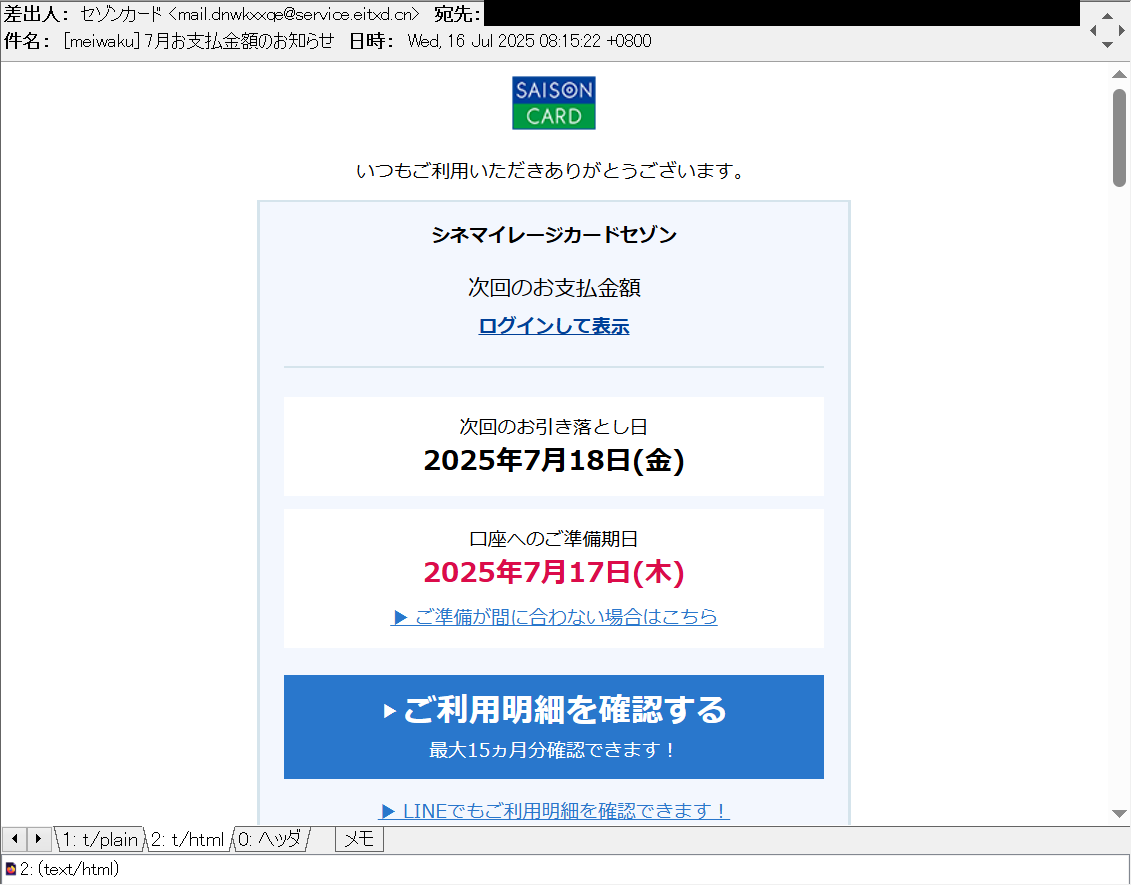Switch to the 0: ヘッダ tab
Image resolution: width=1132 pixels, height=886 pixels.
pyautogui.click(x=271, y=839)
